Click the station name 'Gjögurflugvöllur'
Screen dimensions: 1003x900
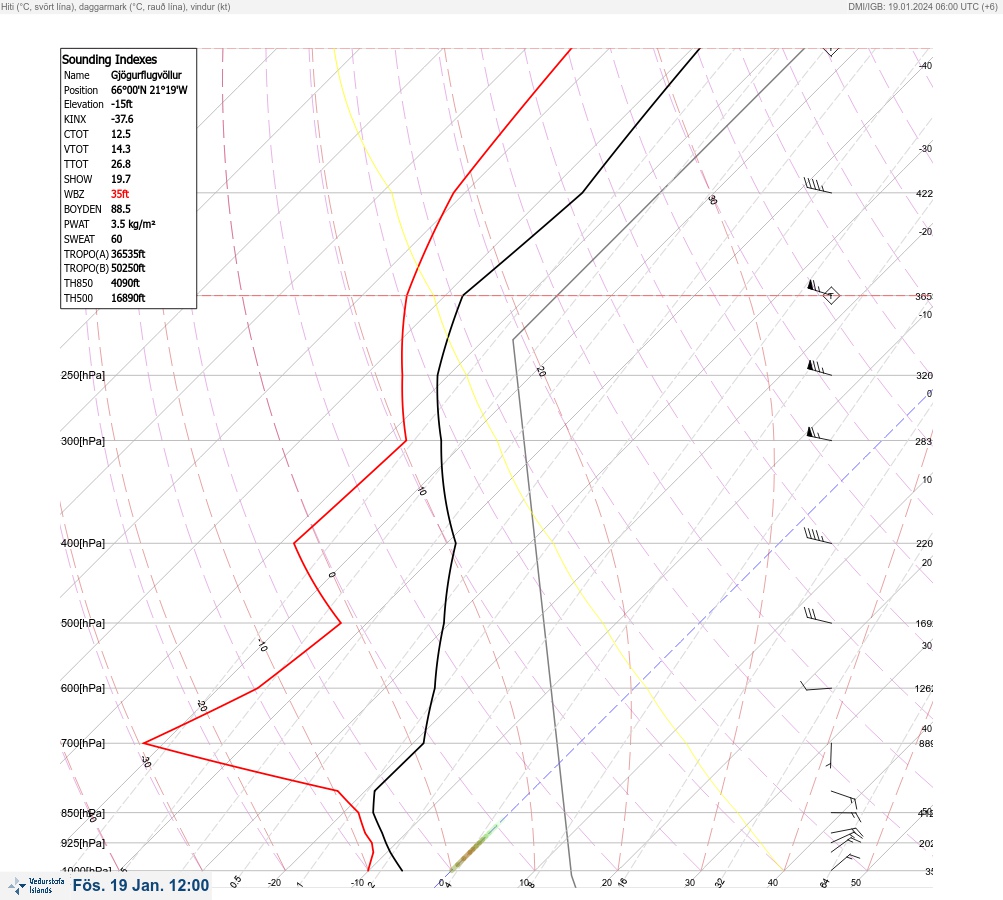[x=146, y=75]
